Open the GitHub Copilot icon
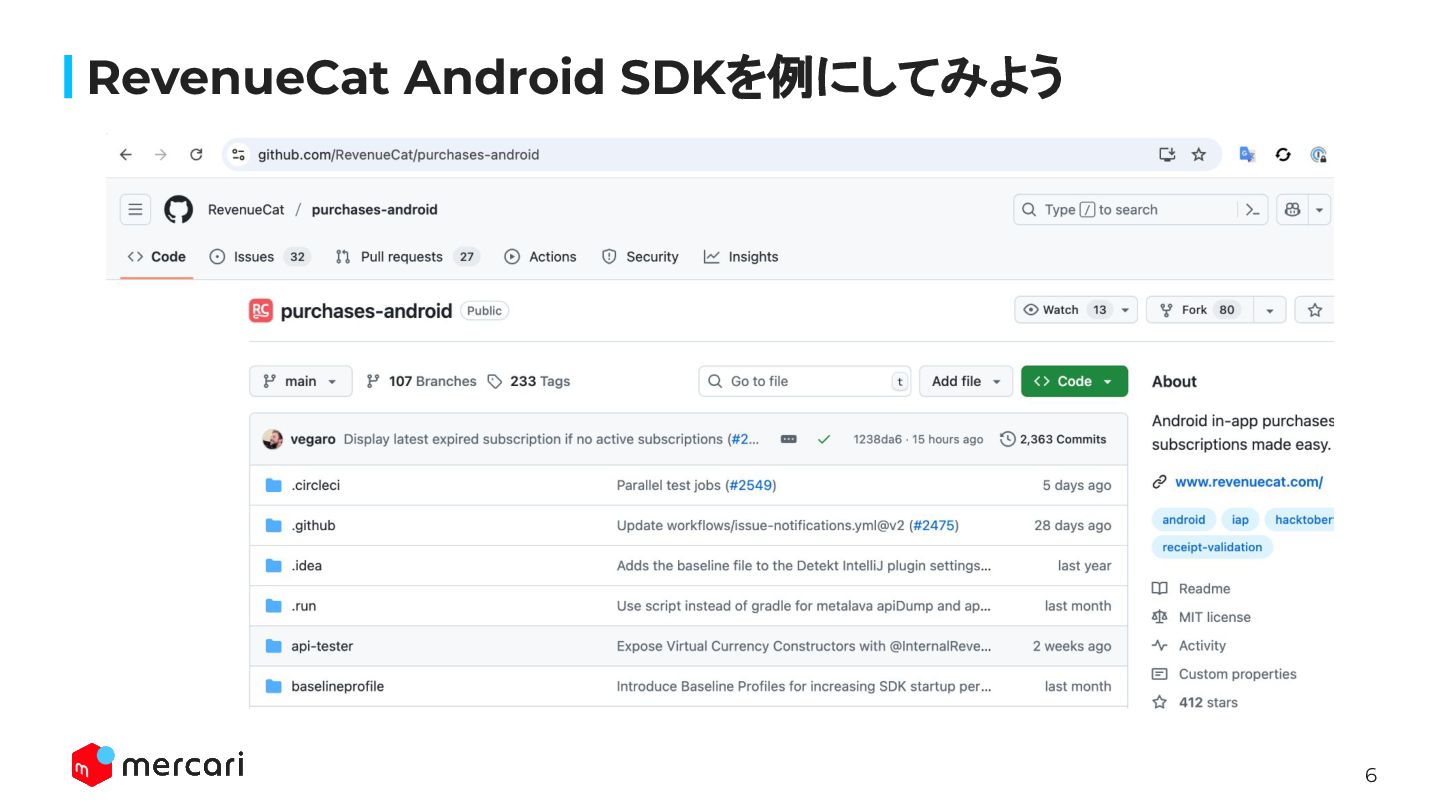The width and height of the screenshot is (1440, 810). (1292, 209)
